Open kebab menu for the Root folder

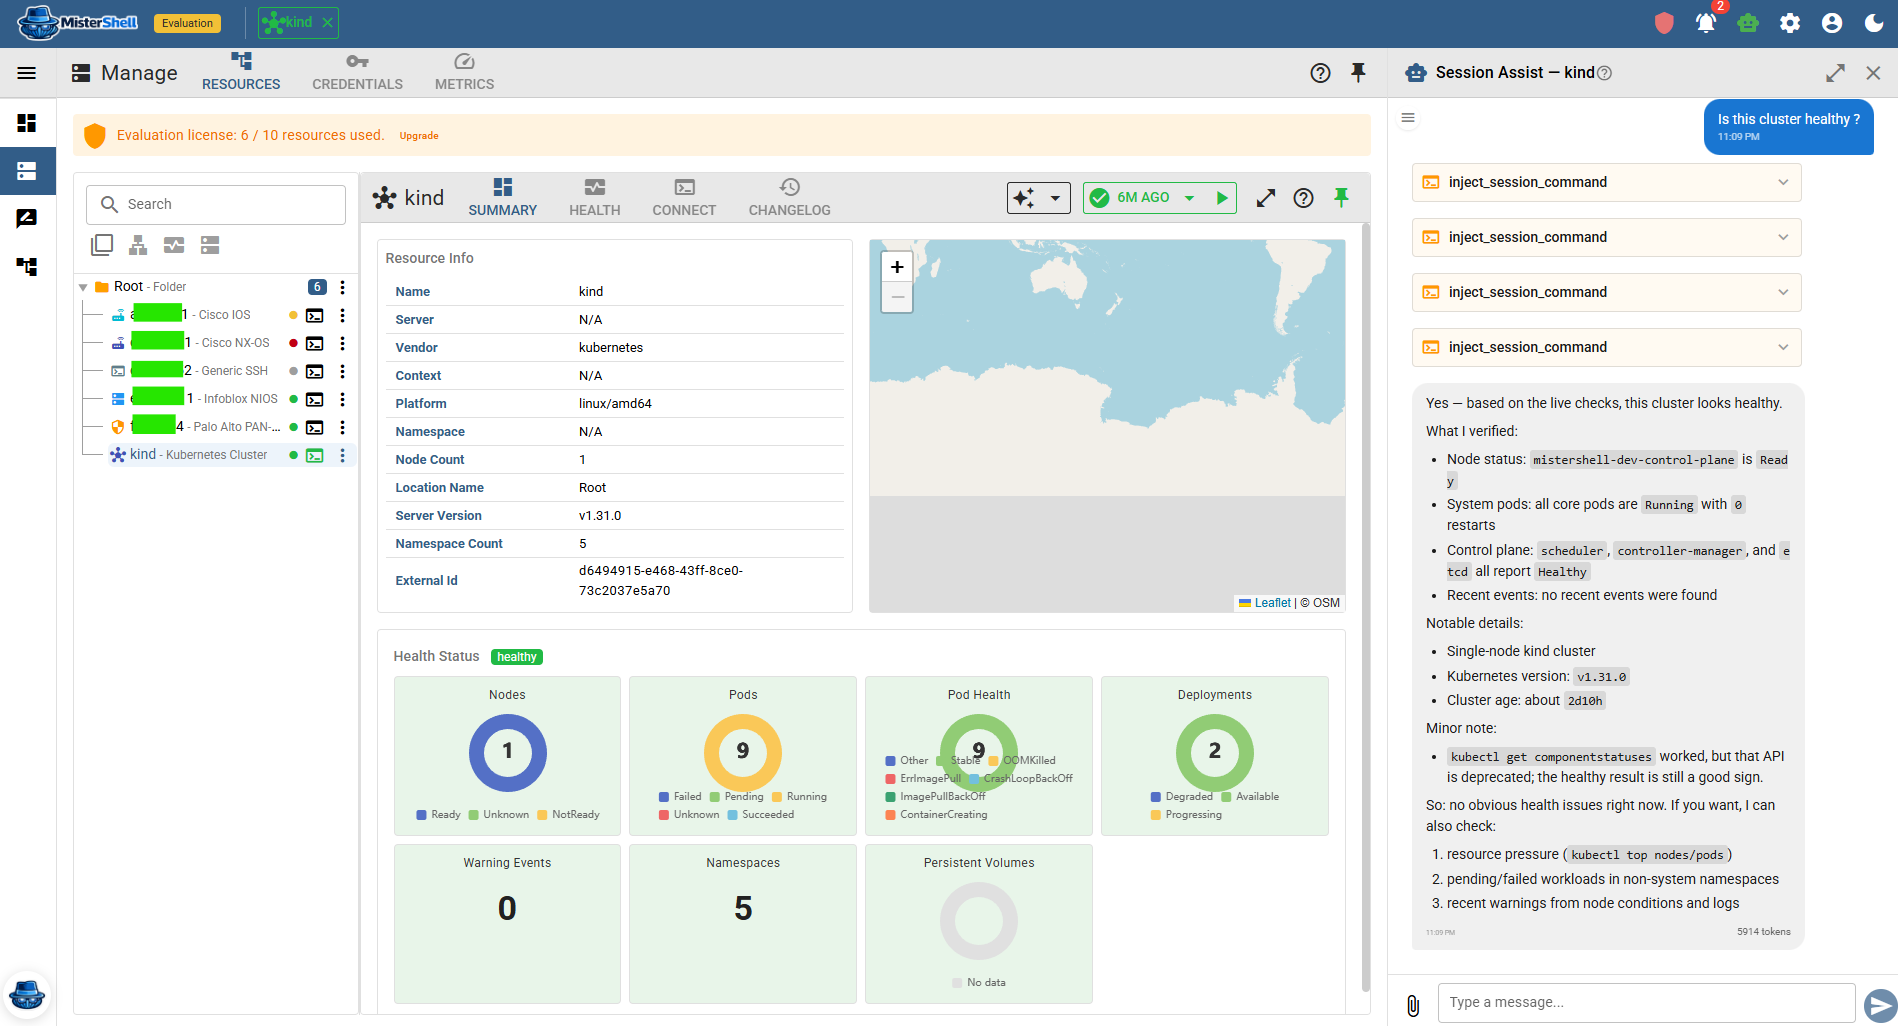tap(342, 287)
